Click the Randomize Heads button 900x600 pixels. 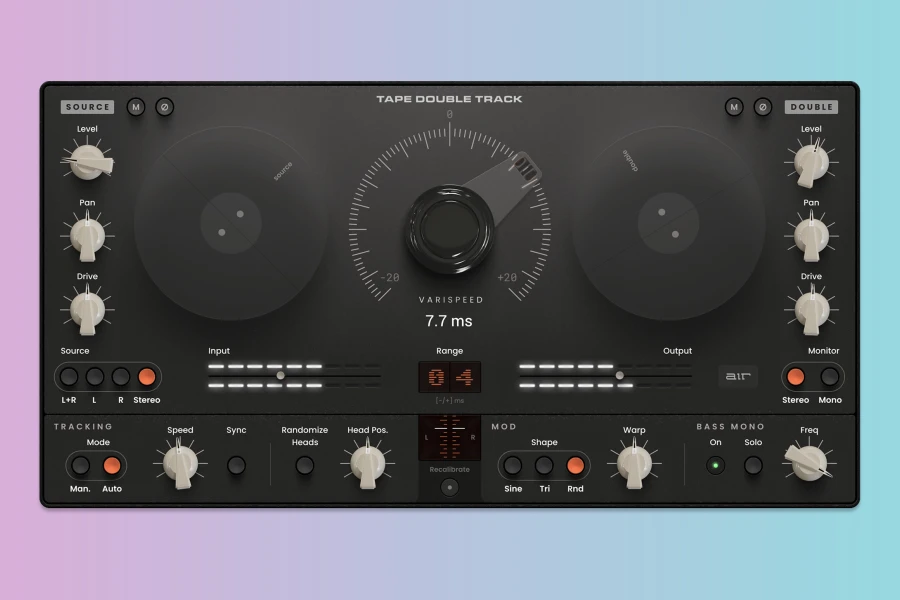(305, 465)
